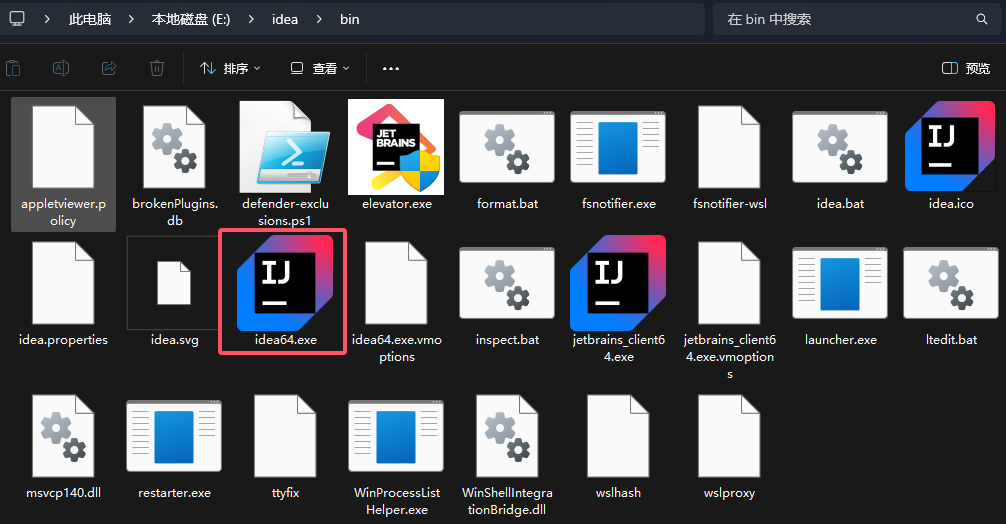The height and width of the screenshot is (524, 1006).
Task: Click the 本地磁盘 (E:) breadcrumb
Action: tap(191, 19)
